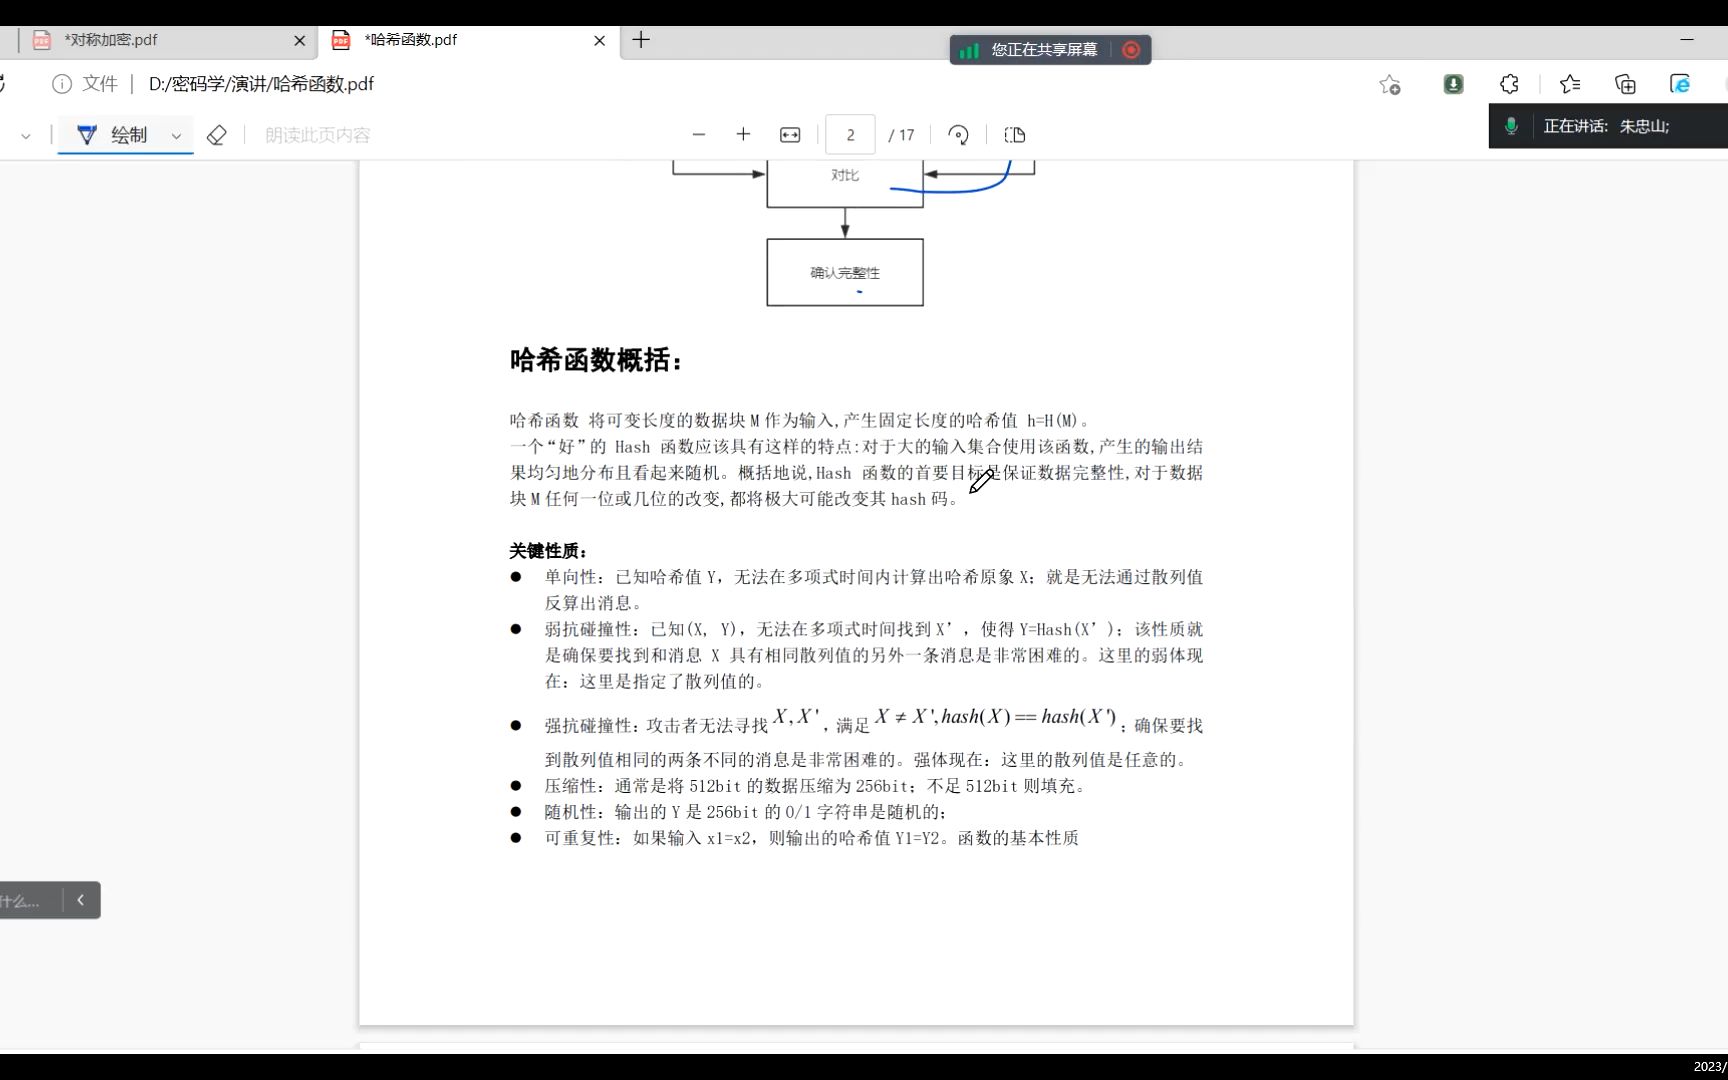1728x1080 pixels.
Task: Zoom in the PDF page
Action: 743,134
